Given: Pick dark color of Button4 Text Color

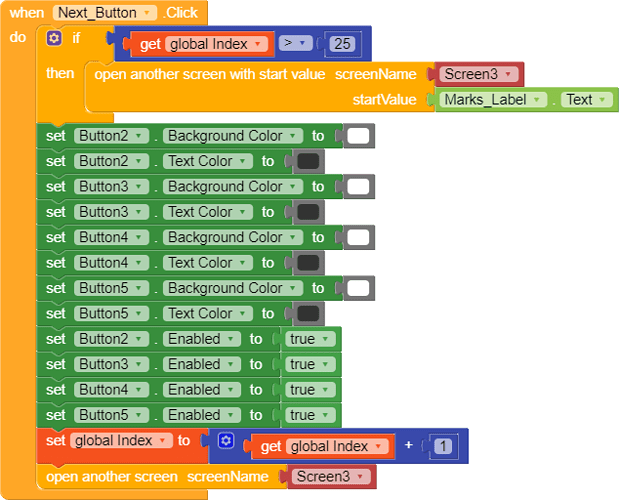Looking at the screenshot, I should 308,262.
